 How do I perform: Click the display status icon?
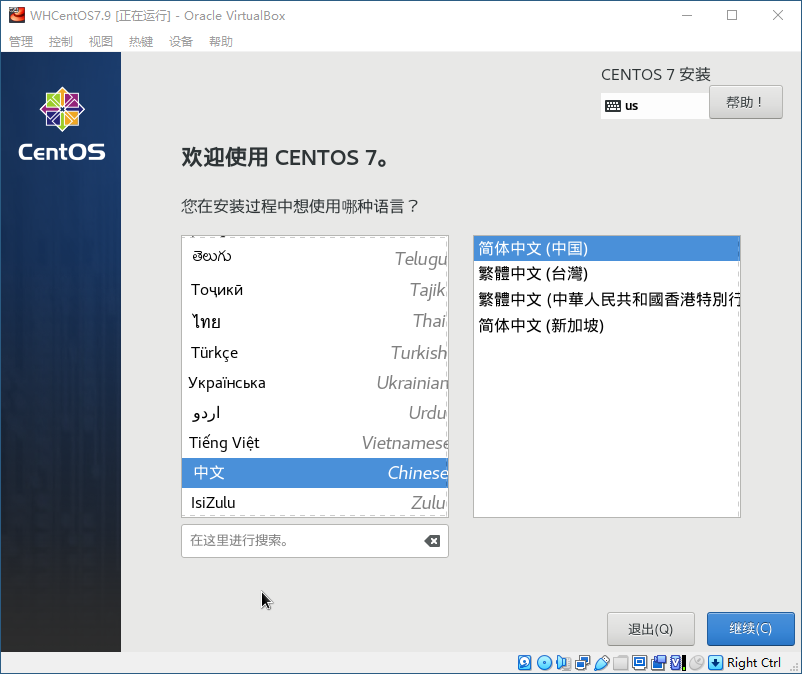click(639, 663)
